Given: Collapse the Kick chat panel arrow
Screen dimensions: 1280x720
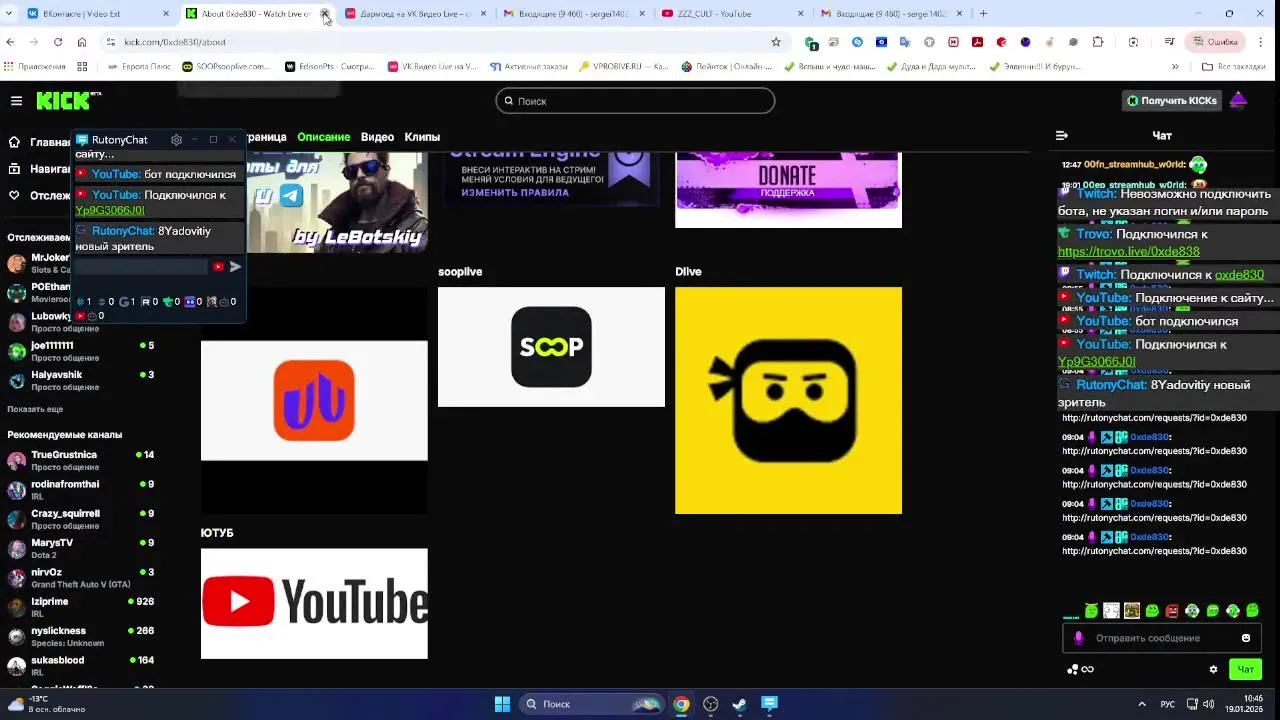Looking at the screenshot, I should (x=1062, y=135).
